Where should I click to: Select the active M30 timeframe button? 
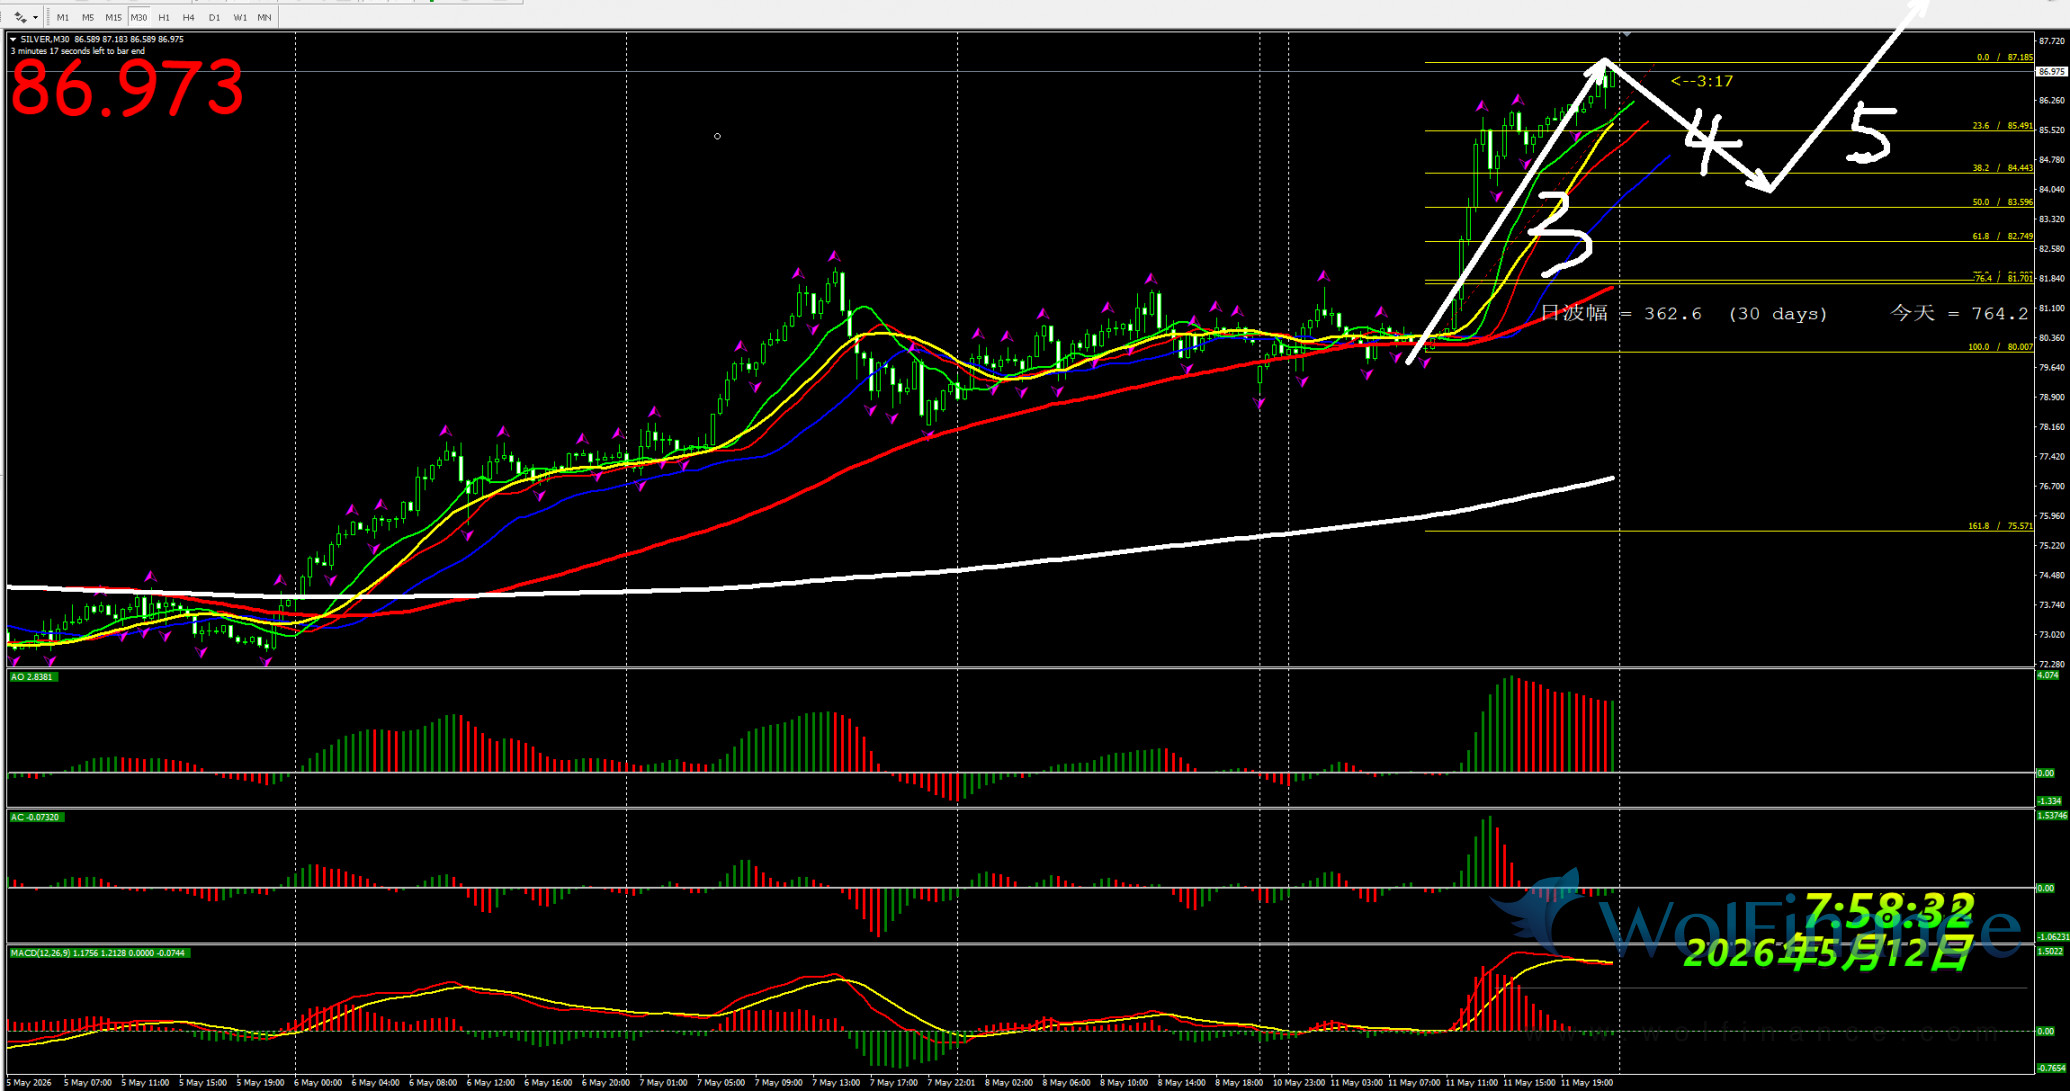pos(138,17)
